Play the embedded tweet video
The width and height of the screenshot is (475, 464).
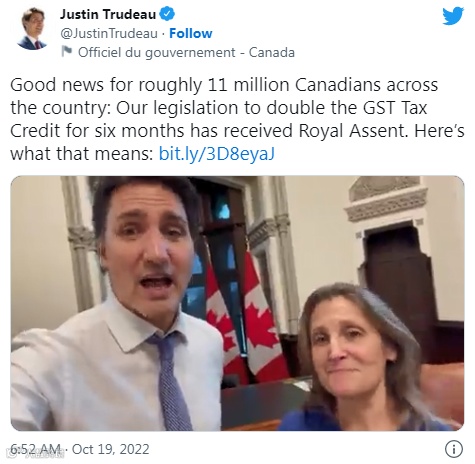coord(237,303)
